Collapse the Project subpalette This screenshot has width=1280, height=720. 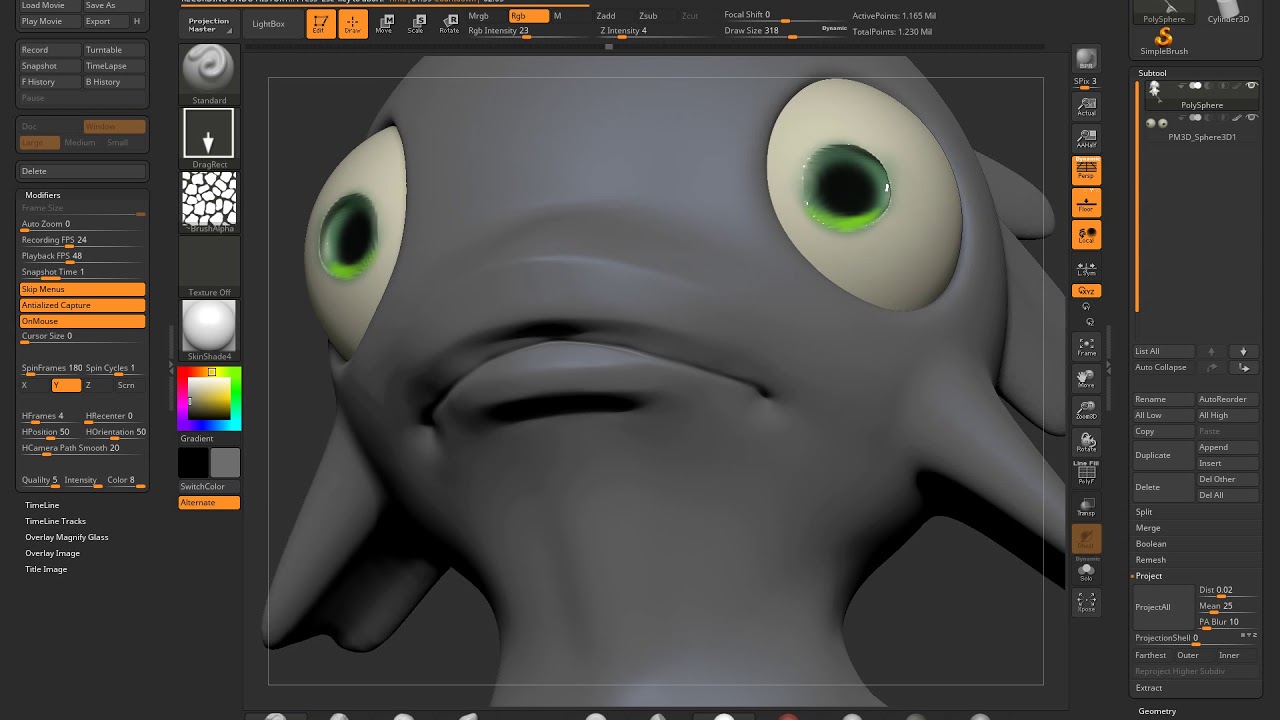[1149, 576]
